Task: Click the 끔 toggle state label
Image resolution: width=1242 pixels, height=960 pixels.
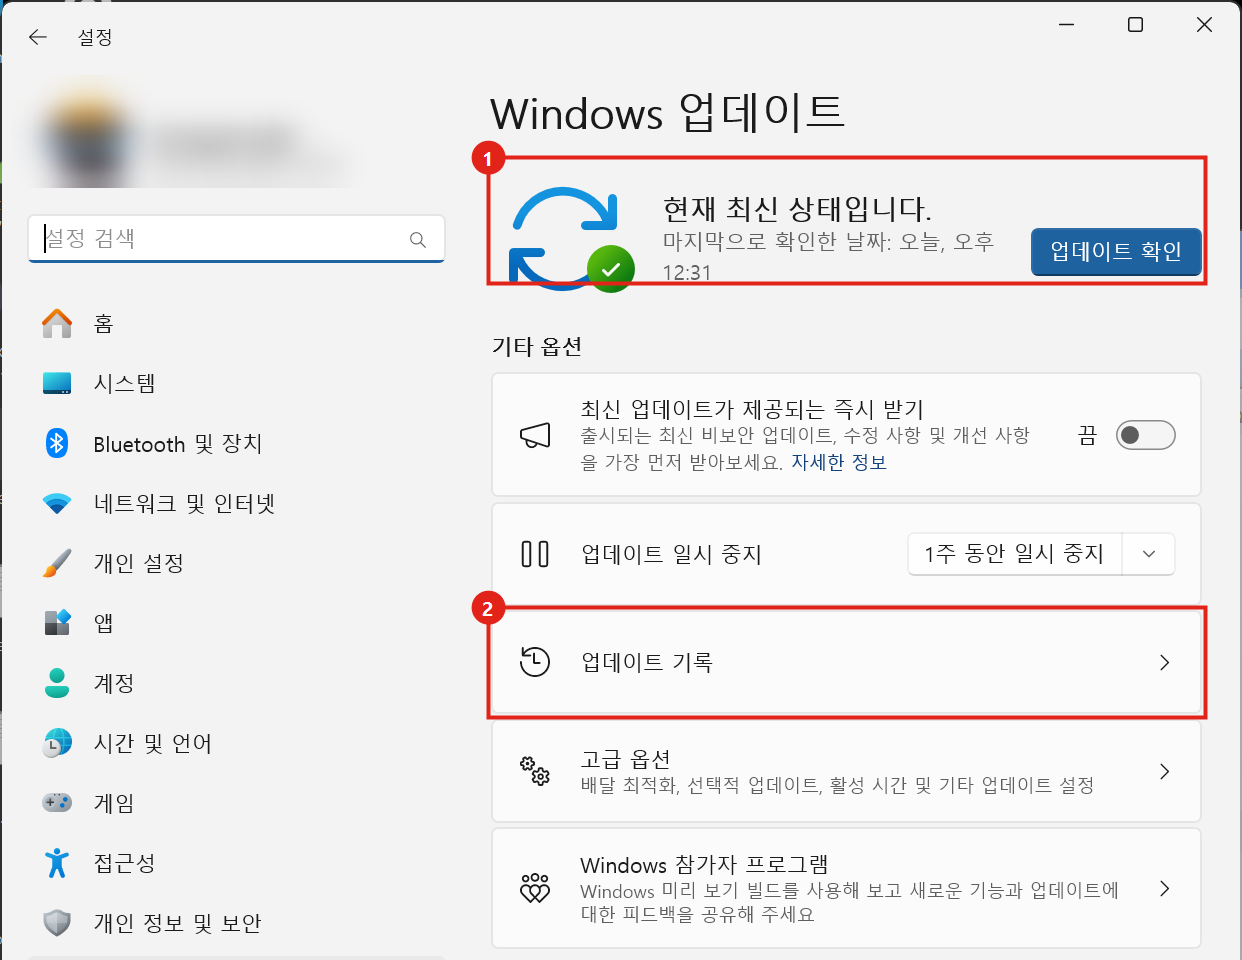Action: tap(1087, 435)
